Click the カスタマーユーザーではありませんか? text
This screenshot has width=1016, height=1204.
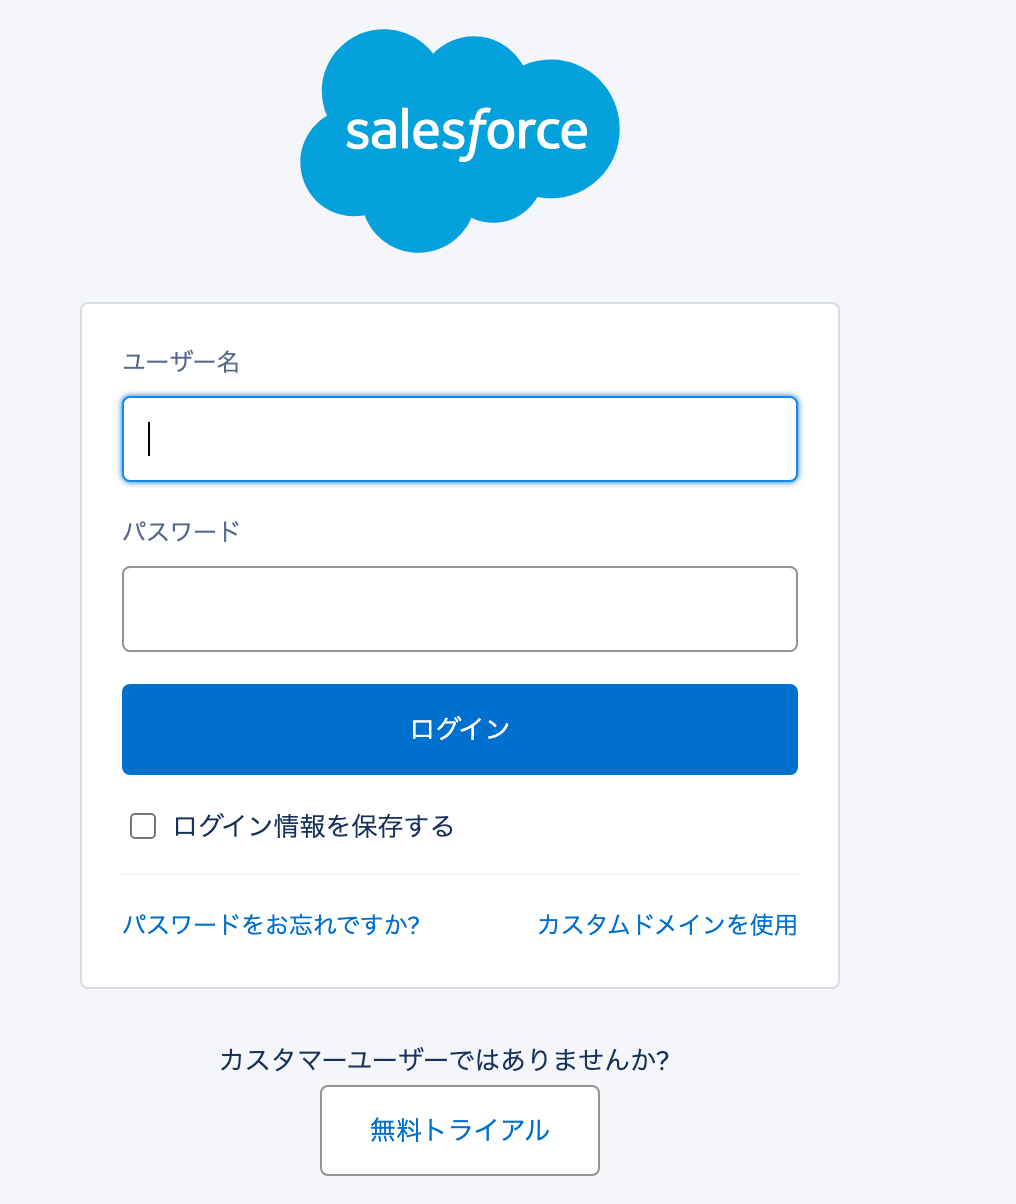pyautogui.click(x=444, y=1059)
